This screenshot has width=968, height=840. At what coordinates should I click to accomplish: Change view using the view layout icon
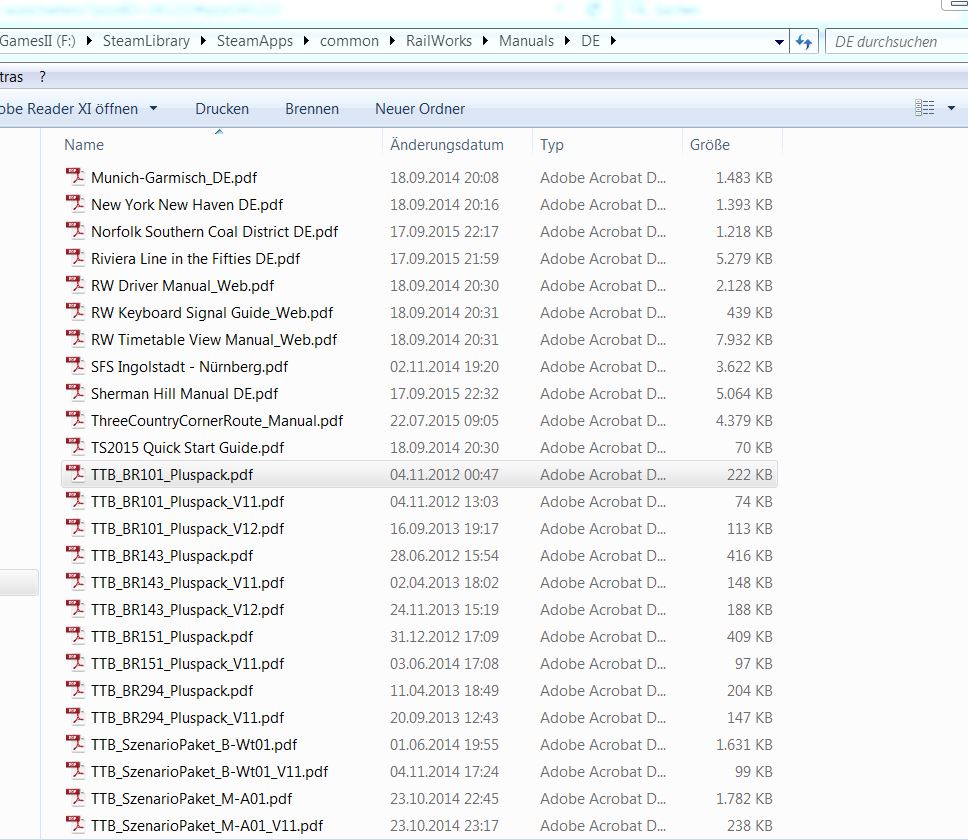(x=924, y=108)
